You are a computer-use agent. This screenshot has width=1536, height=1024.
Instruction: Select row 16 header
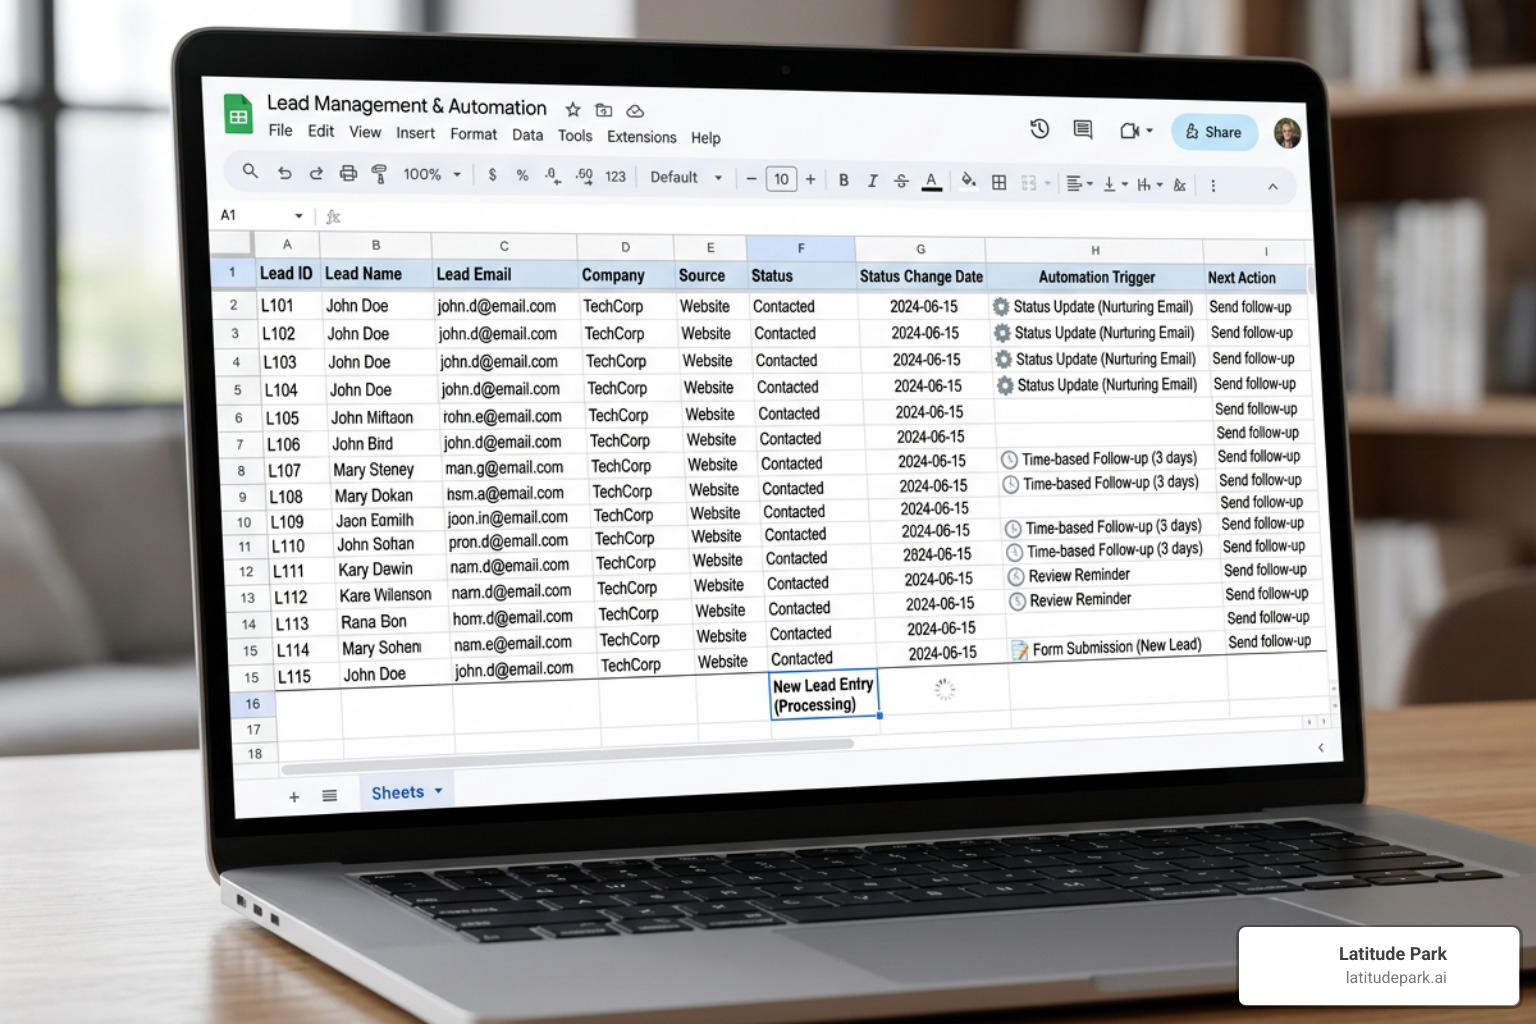coord(253,704)
